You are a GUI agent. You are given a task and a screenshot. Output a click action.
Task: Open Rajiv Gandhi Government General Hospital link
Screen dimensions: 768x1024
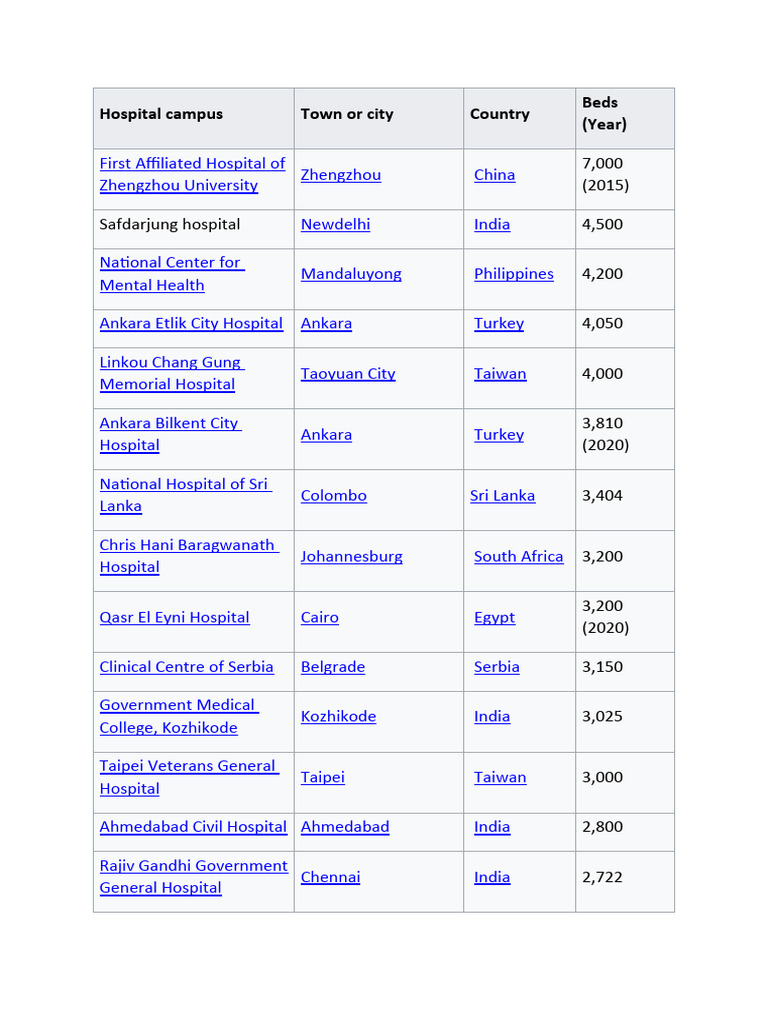pyautogui.click(x=193, y=866)
